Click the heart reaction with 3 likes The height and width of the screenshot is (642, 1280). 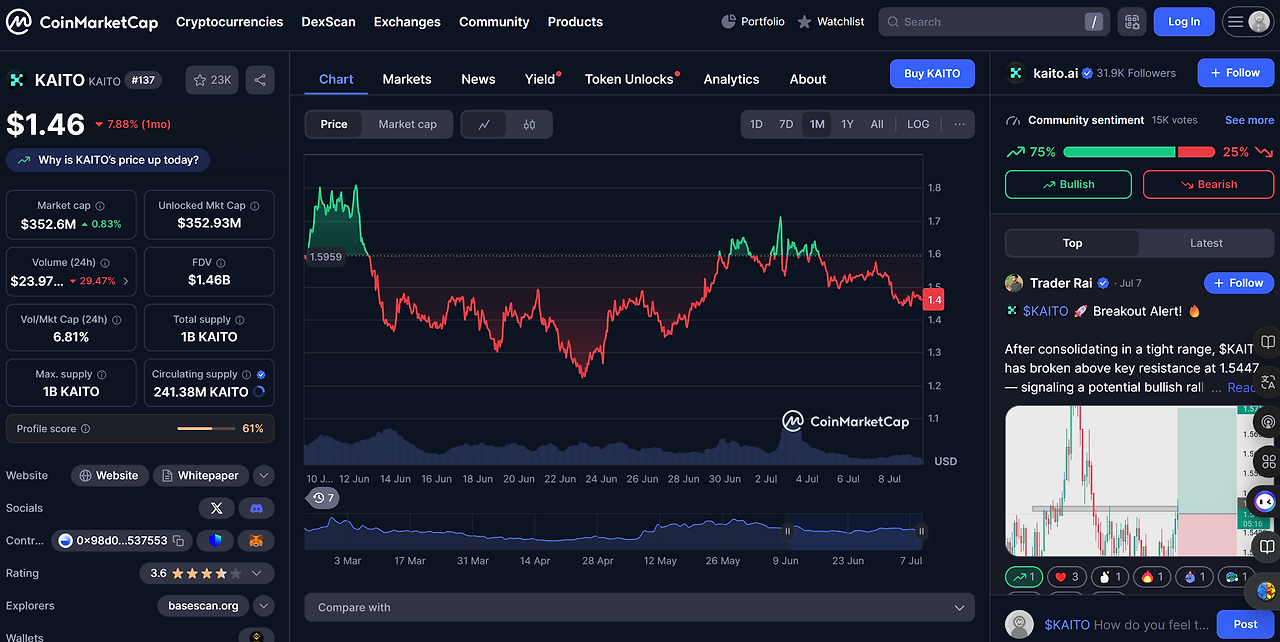click(1068, 577)
